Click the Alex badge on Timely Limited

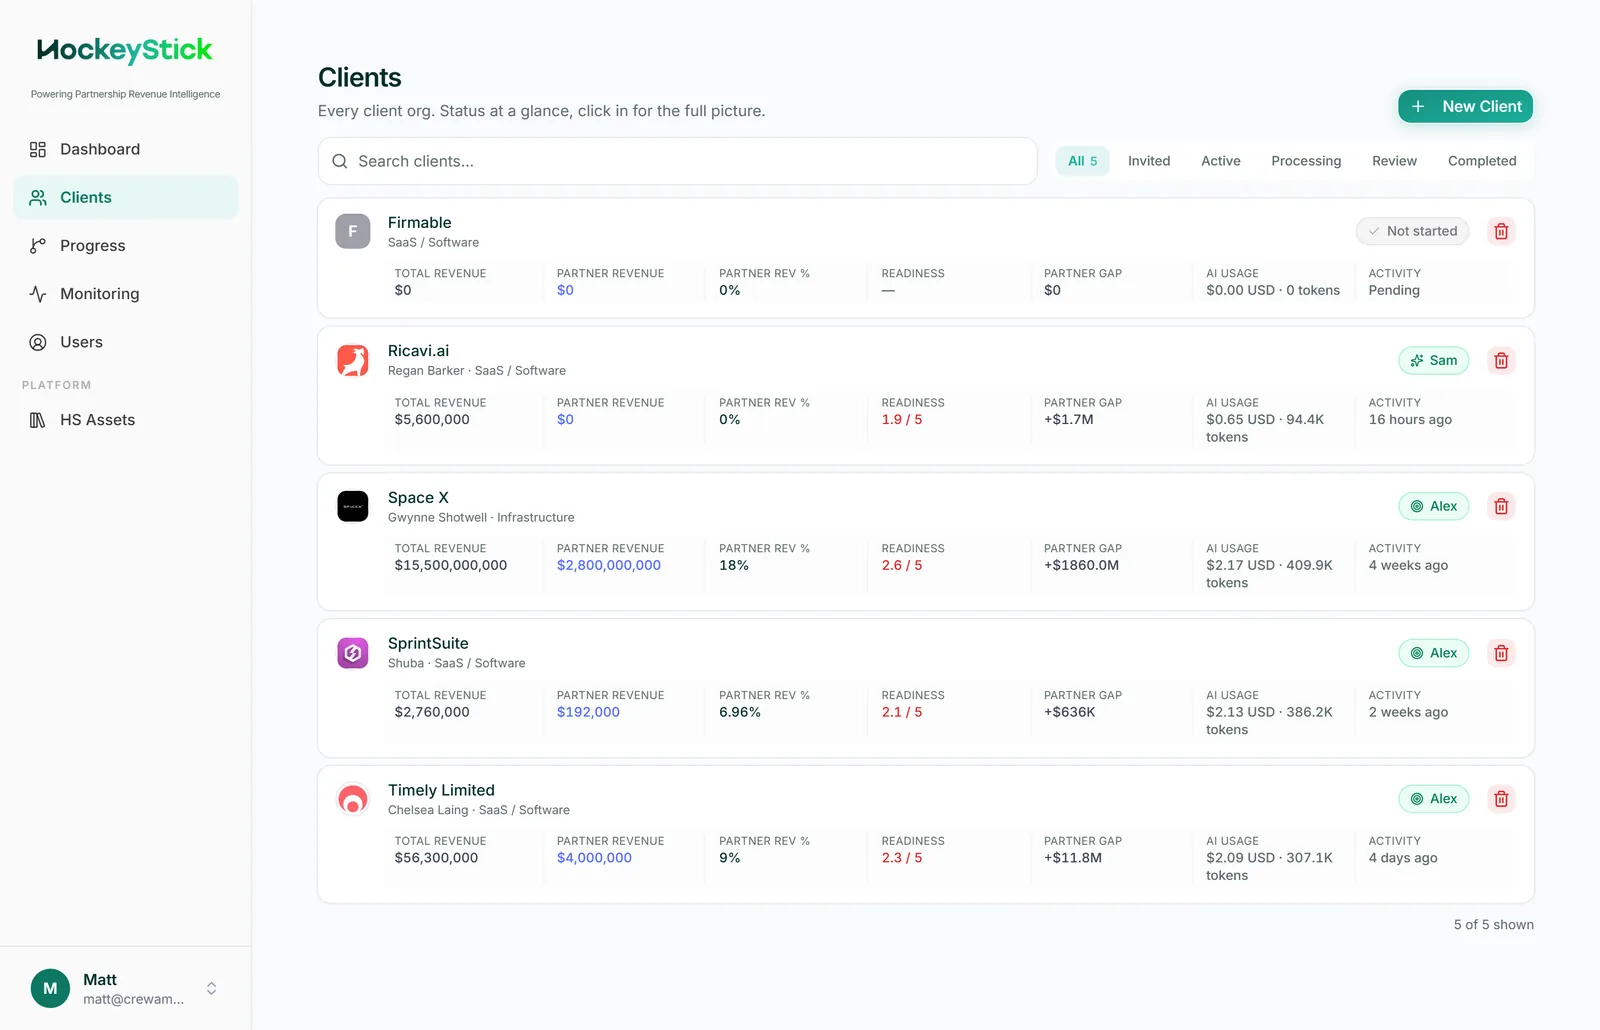coord(1433,799)
